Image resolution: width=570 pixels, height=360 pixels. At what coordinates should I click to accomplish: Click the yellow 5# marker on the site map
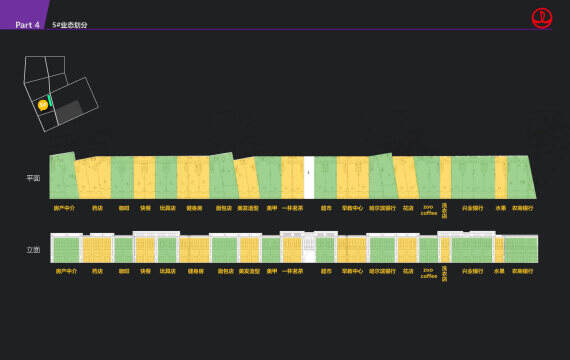[43, 105]
